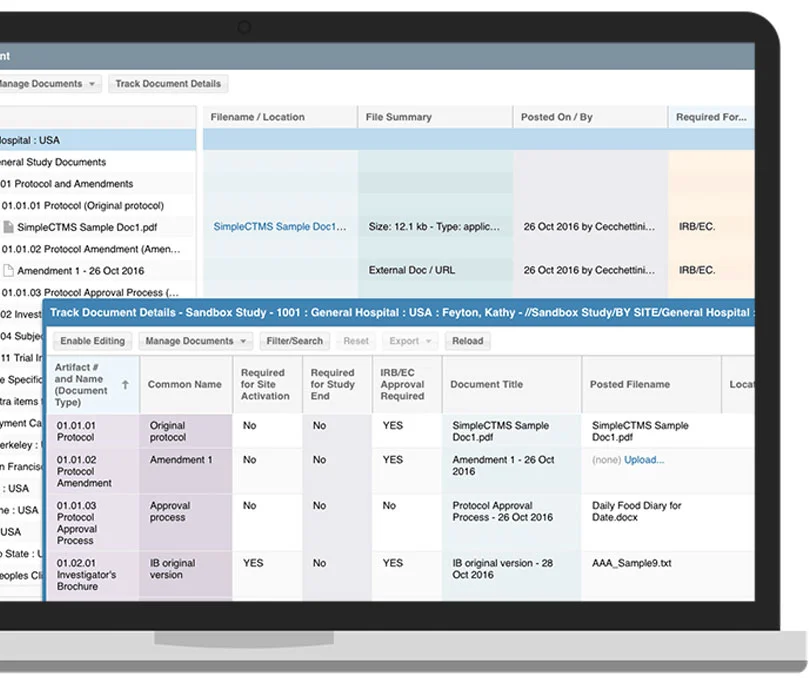The width and height of the screenshot is (809, 678).
Task: Click the Reload button
Action: point(467,341)
